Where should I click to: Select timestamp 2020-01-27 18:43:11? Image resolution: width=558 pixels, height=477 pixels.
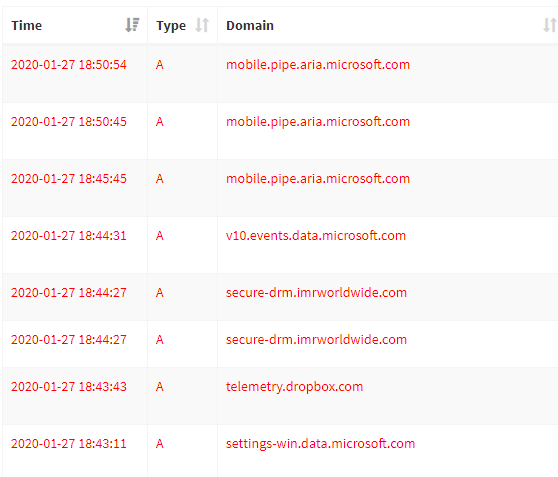pyautogui.click(x=69, y=444)
